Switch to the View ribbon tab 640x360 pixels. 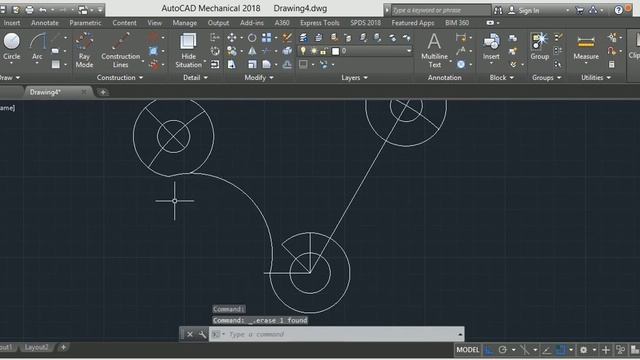(x=154, y=23)
